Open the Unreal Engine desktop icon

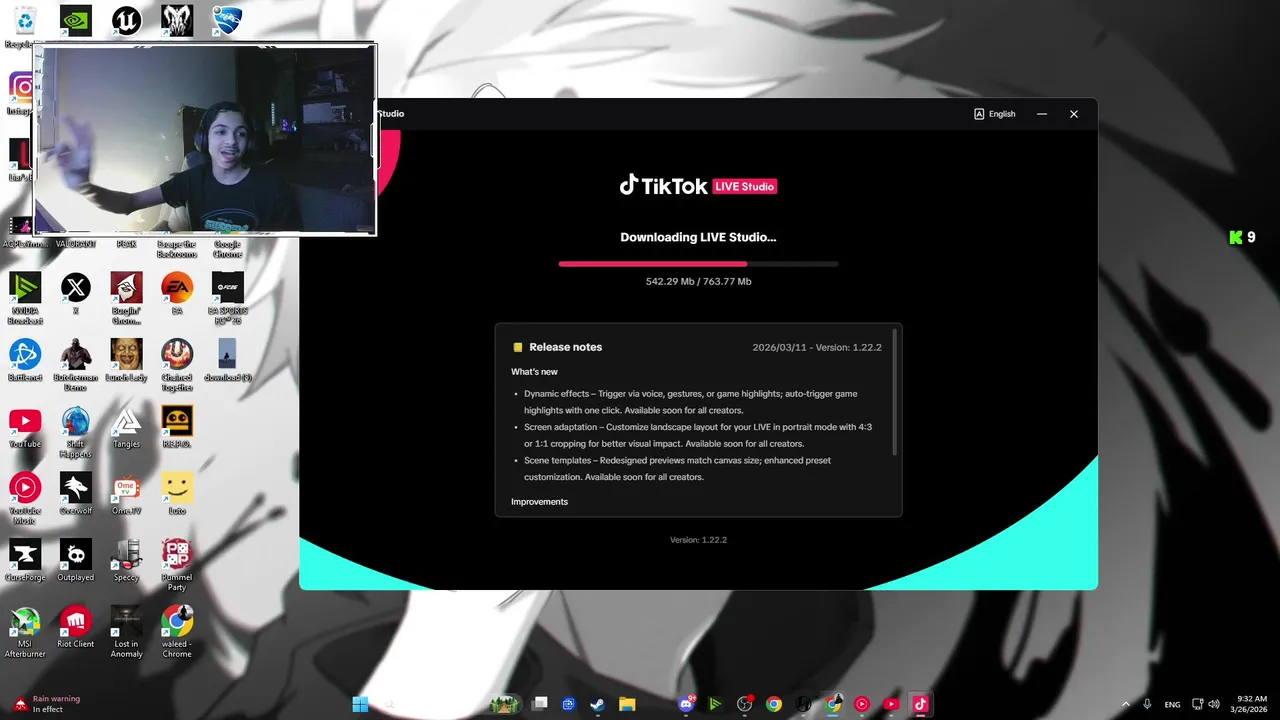pos(126,21)
